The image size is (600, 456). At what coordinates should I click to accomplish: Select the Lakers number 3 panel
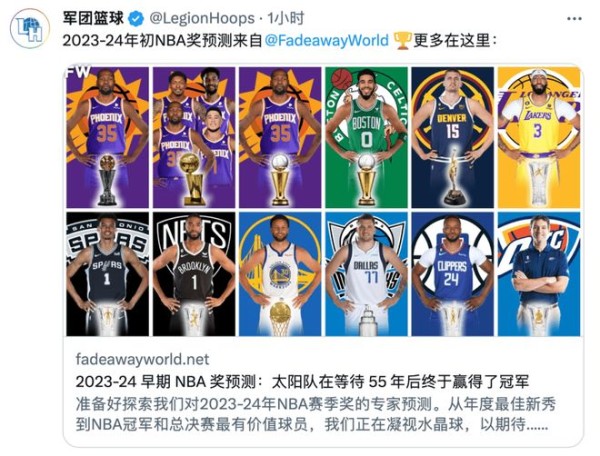(539, 138)
